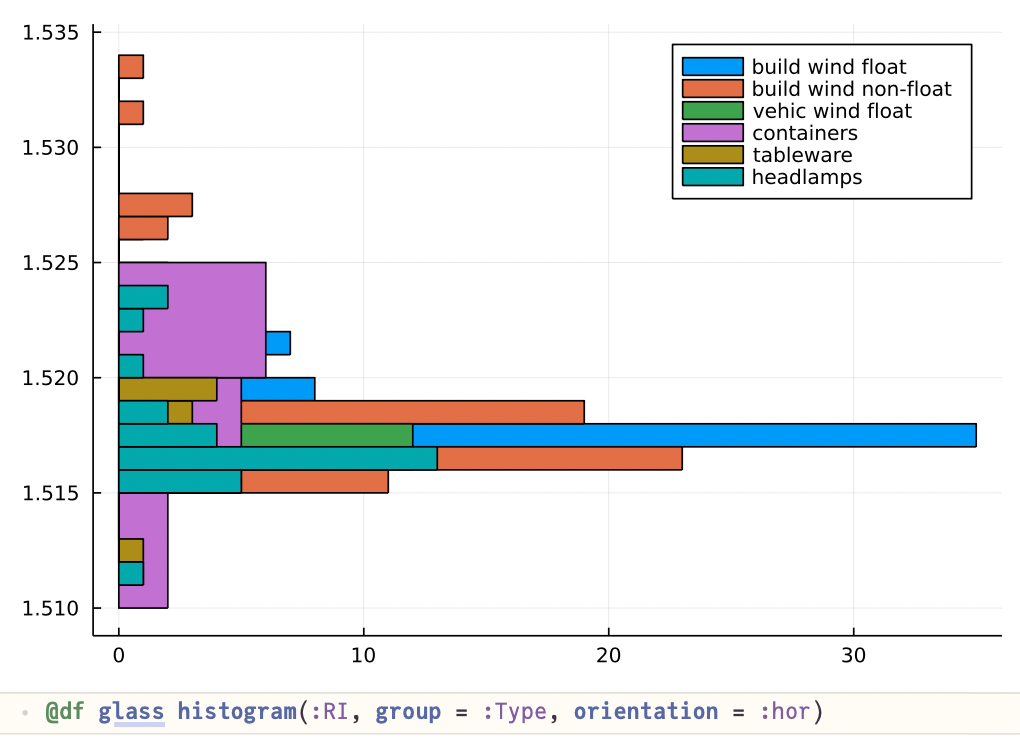Click the longest blue bar reaching 35
This screenshot has width=1020, height=742.
[x=694, y=435]
